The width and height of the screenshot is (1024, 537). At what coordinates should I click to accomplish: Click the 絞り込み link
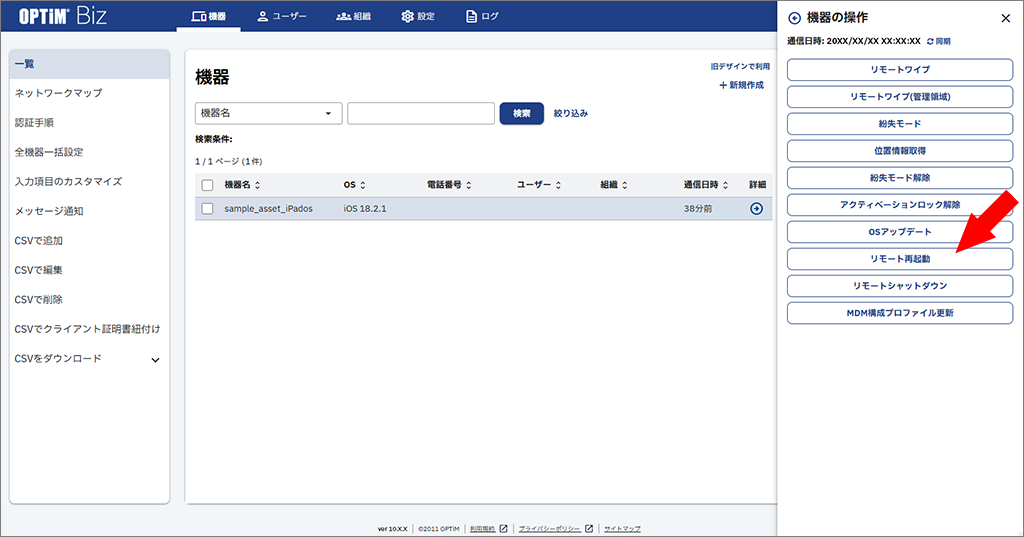point(571,113)
